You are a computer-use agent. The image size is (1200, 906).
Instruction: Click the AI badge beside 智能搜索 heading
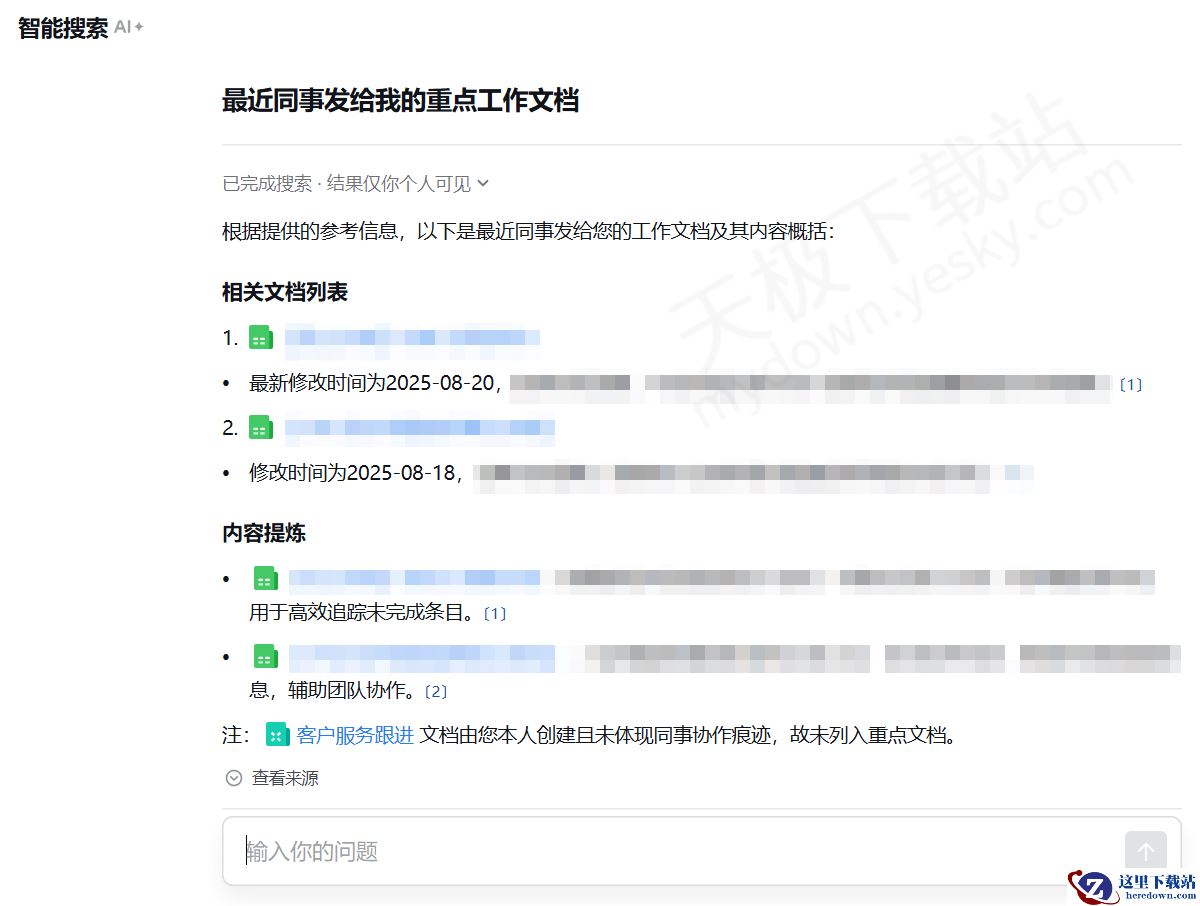(x=127, y=27)
